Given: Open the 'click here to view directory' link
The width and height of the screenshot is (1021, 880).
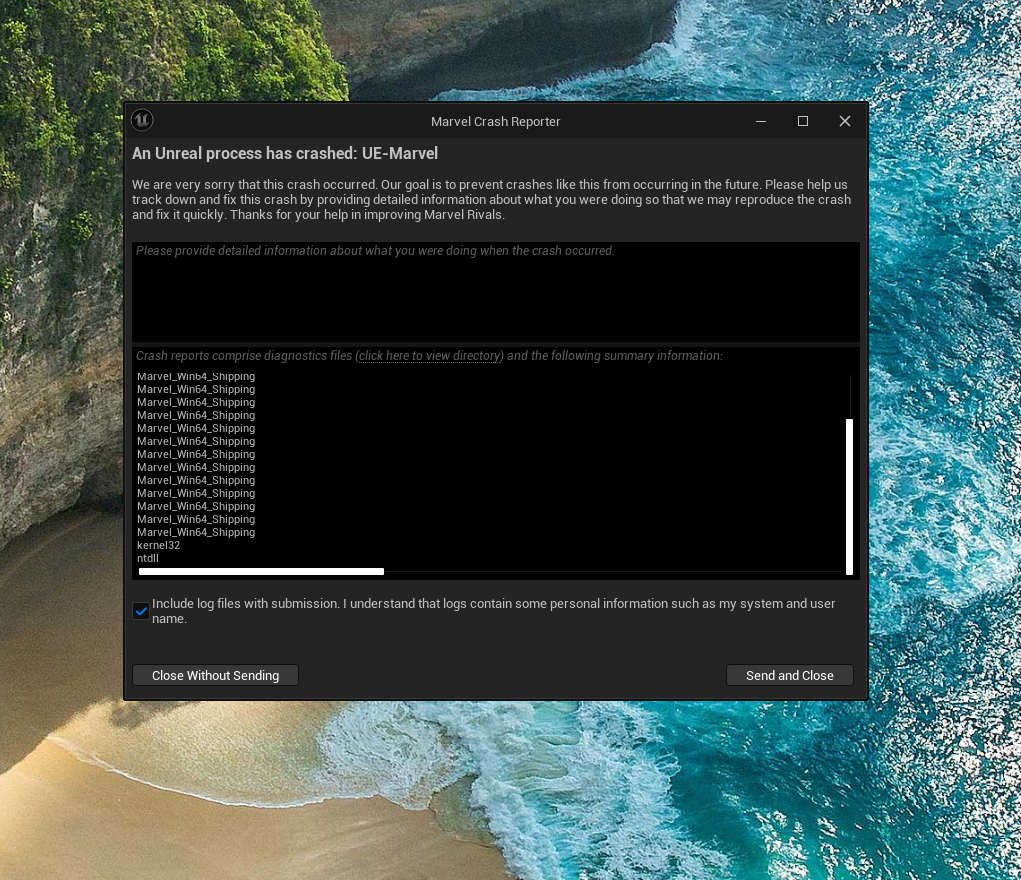Looking at the screenshot, I should tap(430, 356).
